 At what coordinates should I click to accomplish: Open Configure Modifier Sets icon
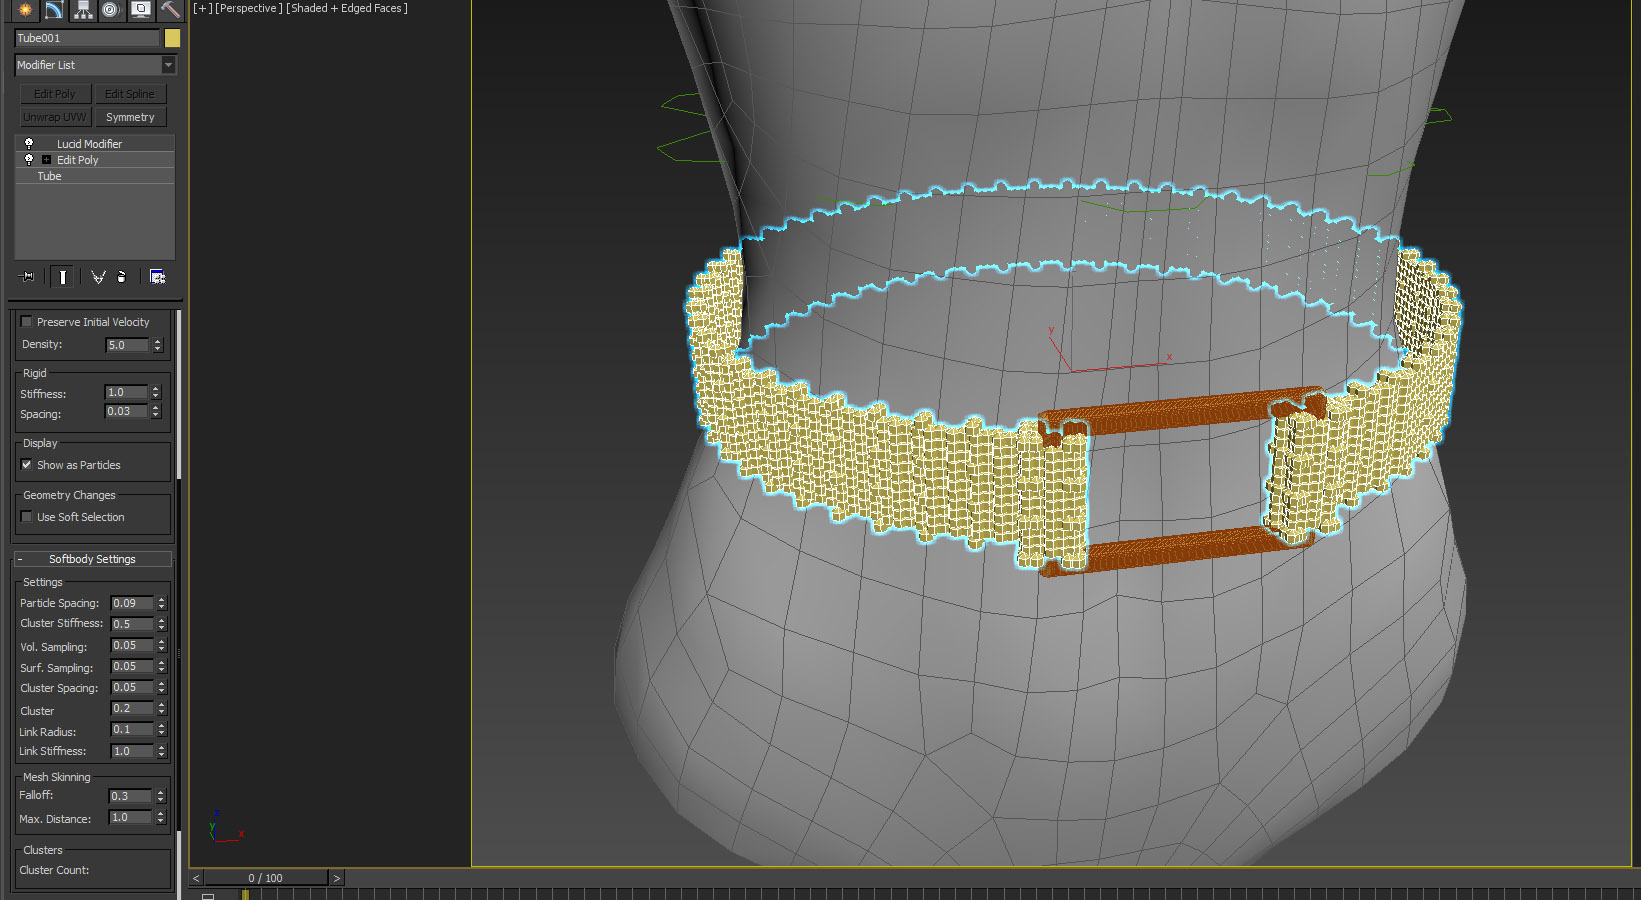pyautogui.click(x=157, y=277)
